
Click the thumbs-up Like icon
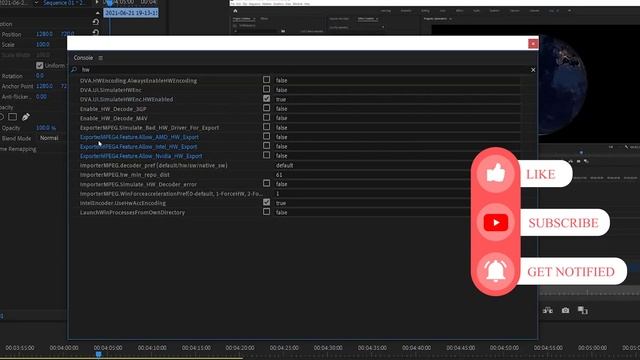pyautogui.click(x=496, y=173)
